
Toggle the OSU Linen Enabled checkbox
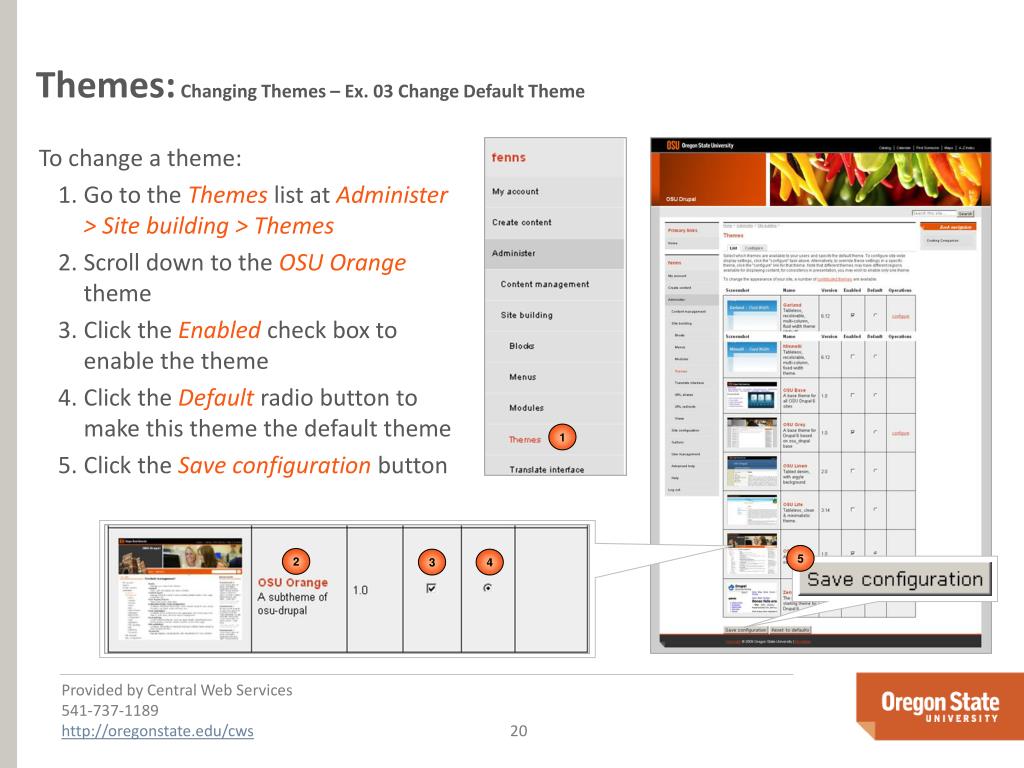pyautogui.click(x=852, y=470)
